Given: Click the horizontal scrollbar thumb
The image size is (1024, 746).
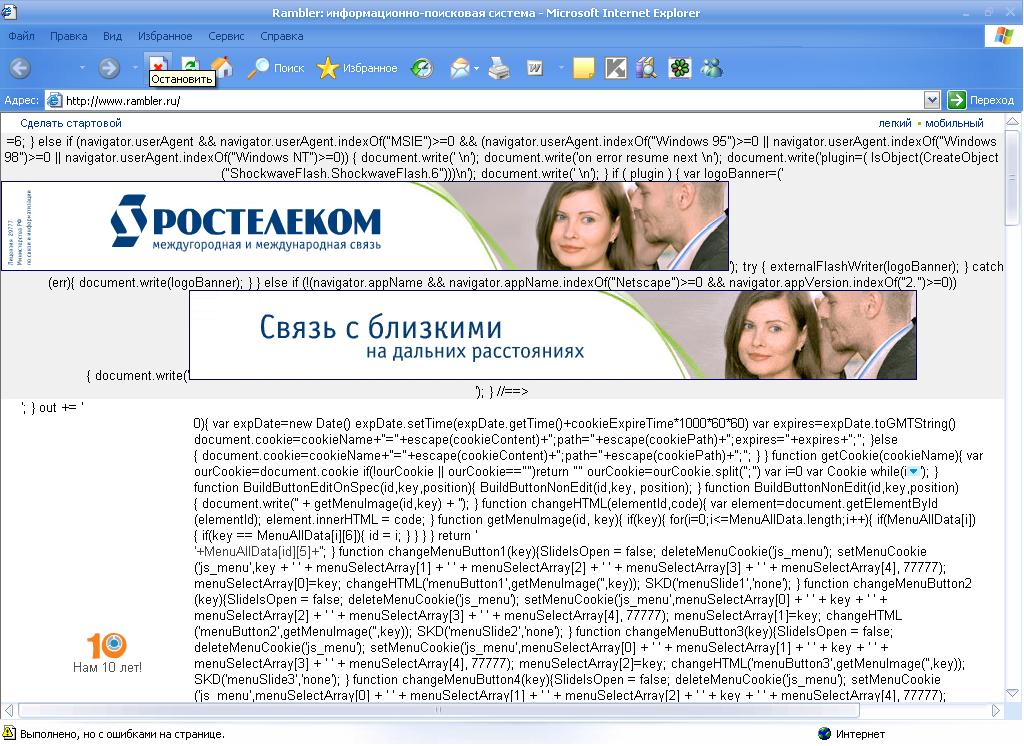Looking at the screenshot, I should (x=439, y=710).
